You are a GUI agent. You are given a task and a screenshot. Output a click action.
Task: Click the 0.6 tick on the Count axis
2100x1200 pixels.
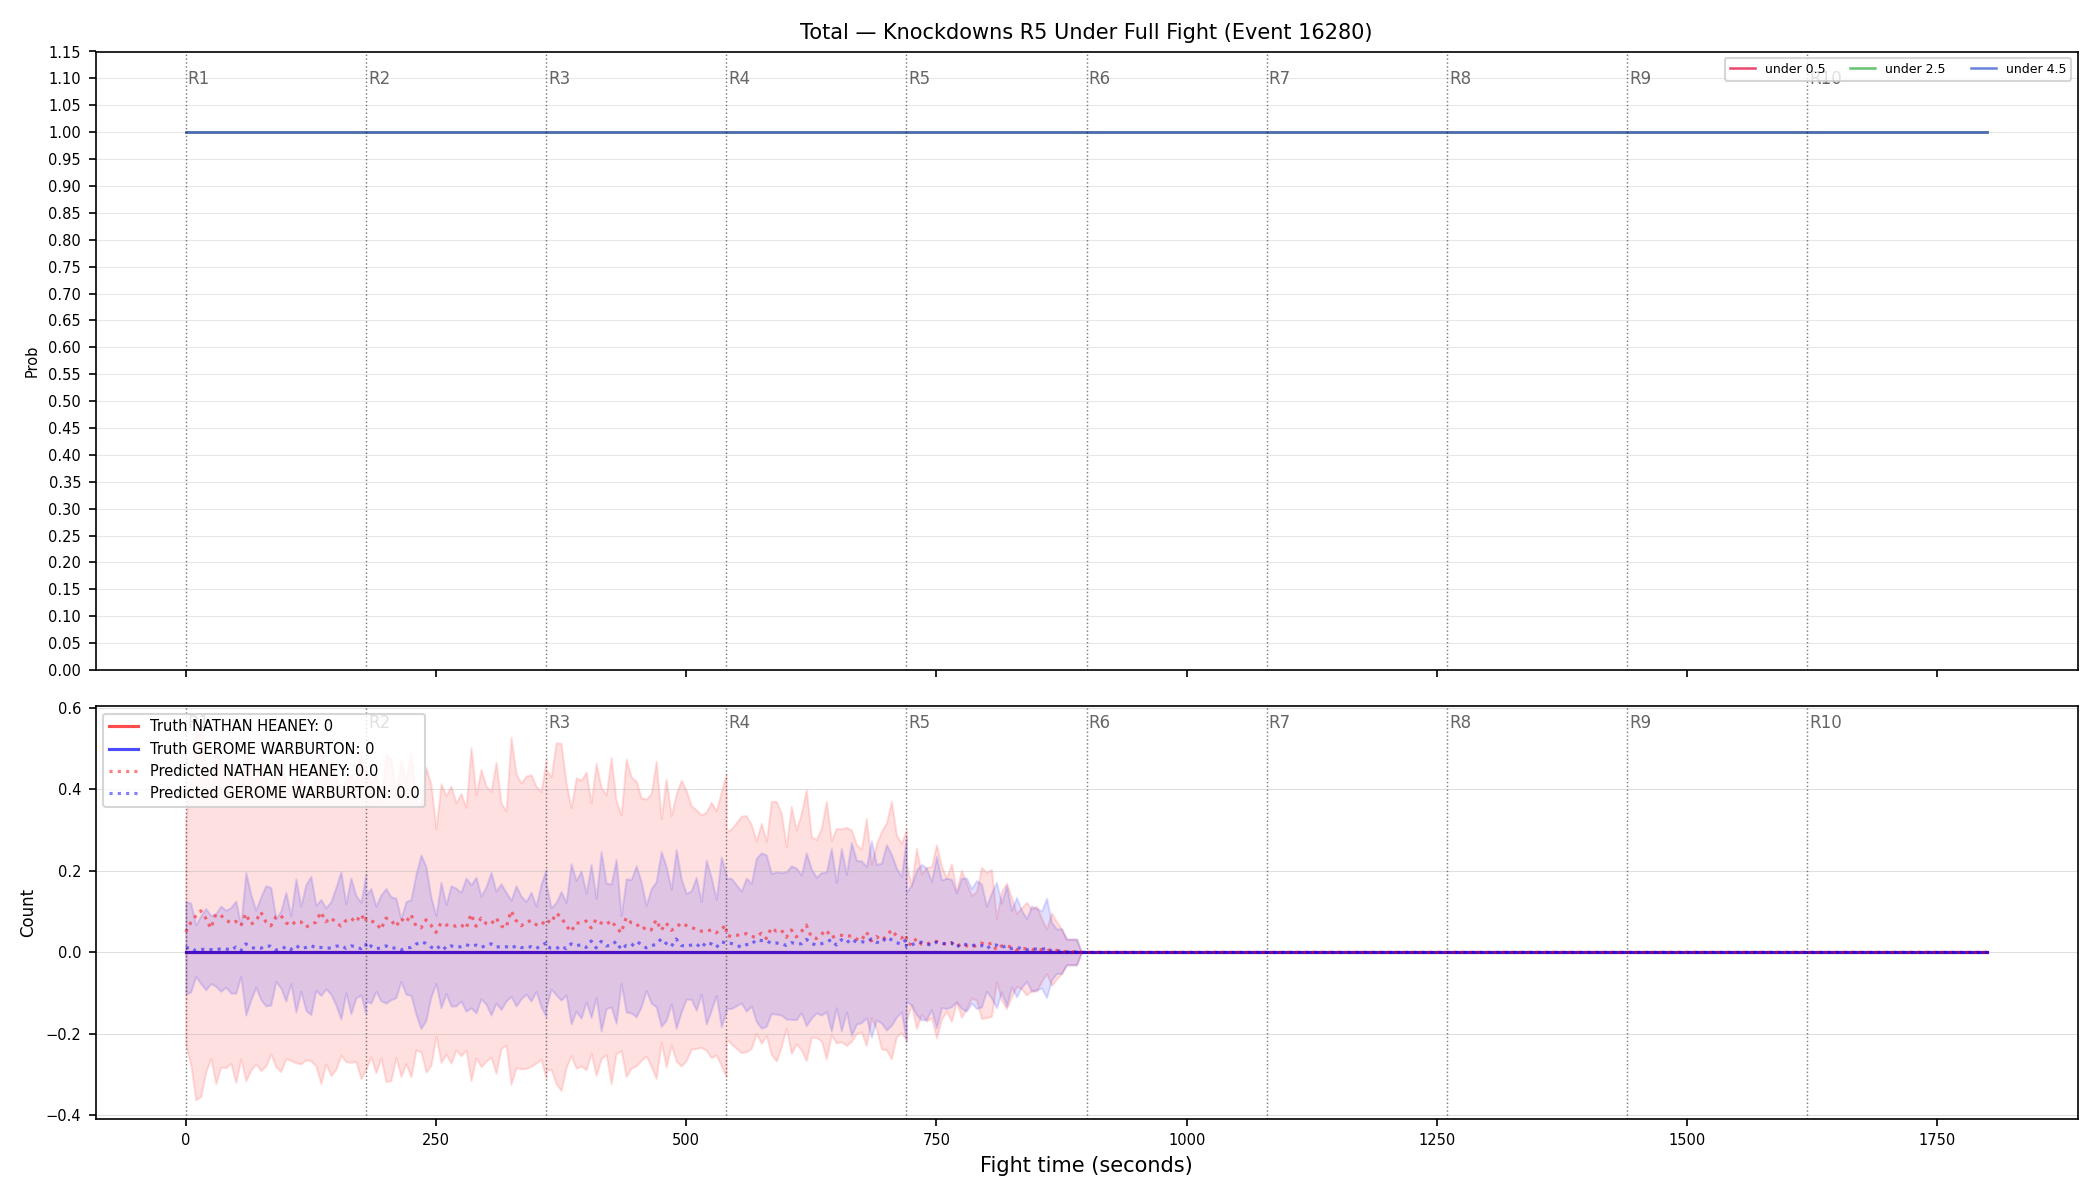[x=70, y=708]
